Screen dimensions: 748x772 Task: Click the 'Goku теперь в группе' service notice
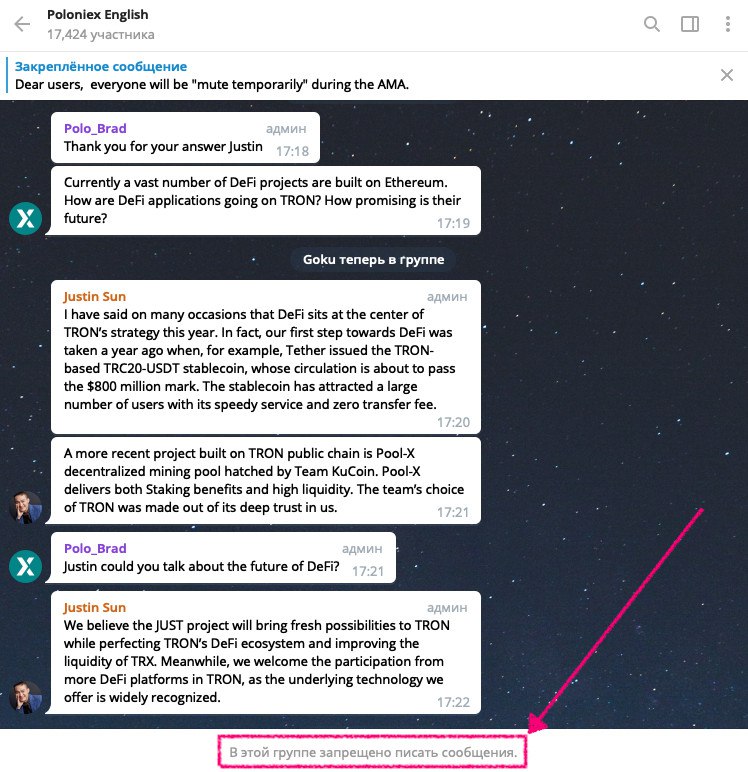373,259
